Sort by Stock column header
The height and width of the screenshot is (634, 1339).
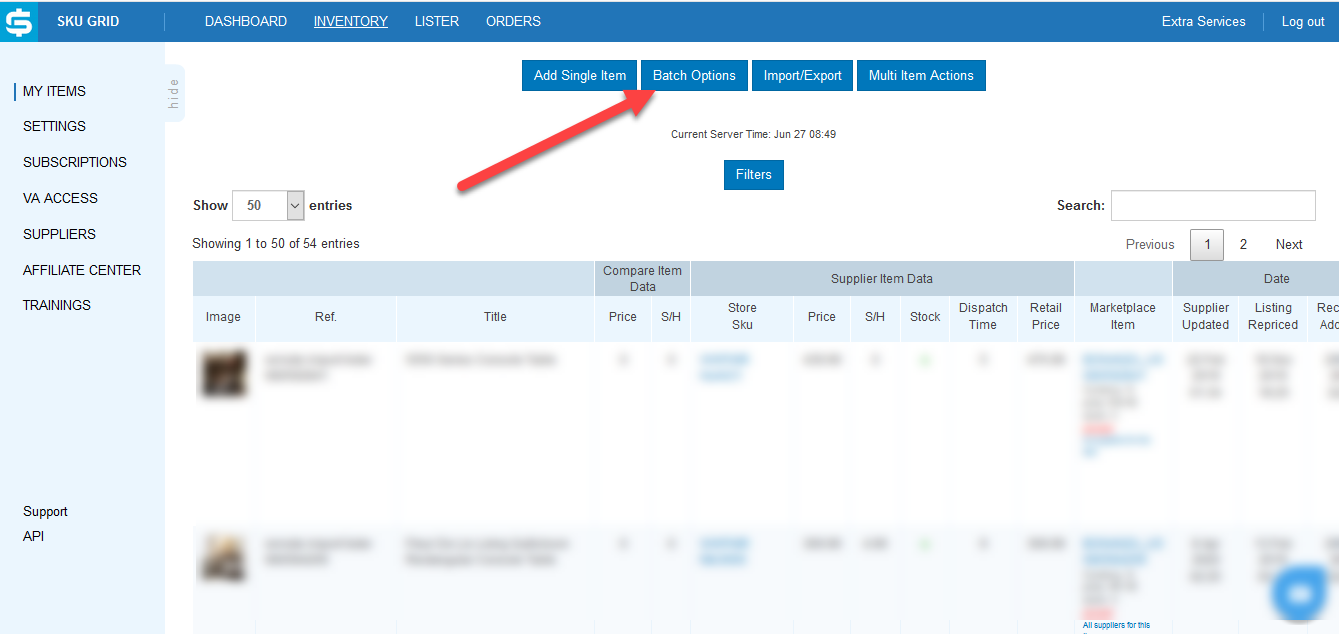(x=925, y=317)
